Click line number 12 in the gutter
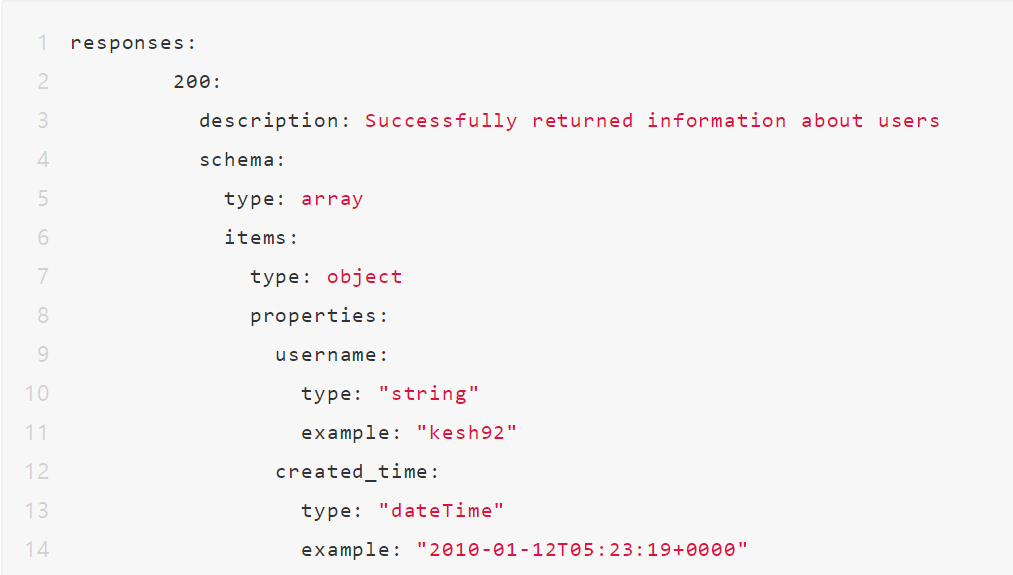 pyautogui.click(x=37, y=472)
